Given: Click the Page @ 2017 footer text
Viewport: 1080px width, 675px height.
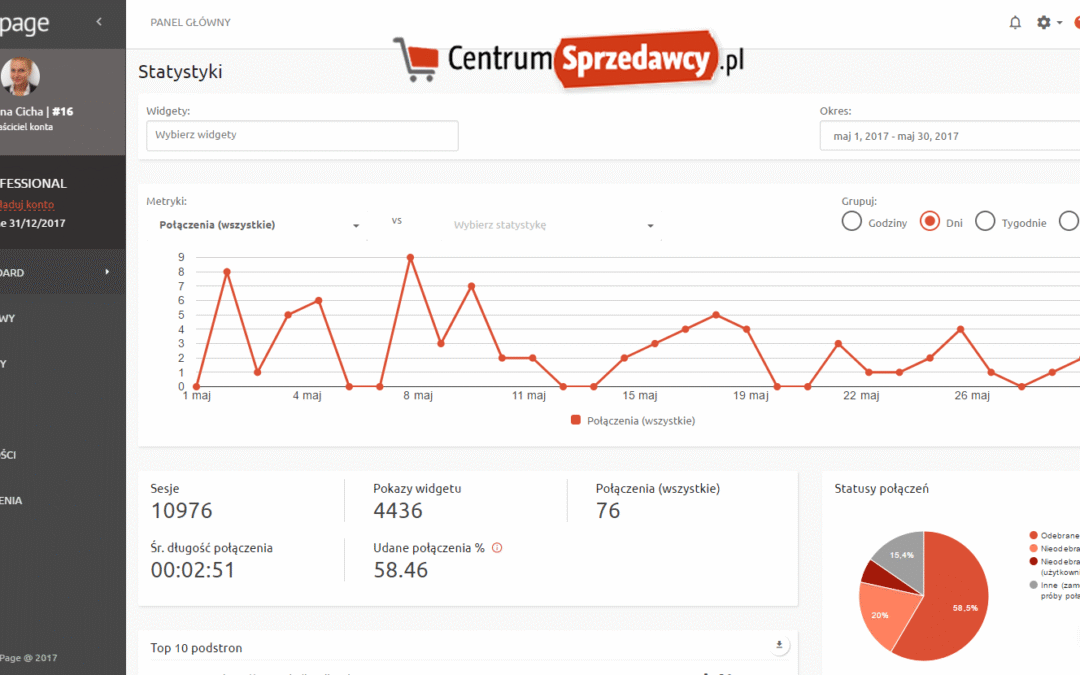Looking at the screenshot, I should [28, 658].
